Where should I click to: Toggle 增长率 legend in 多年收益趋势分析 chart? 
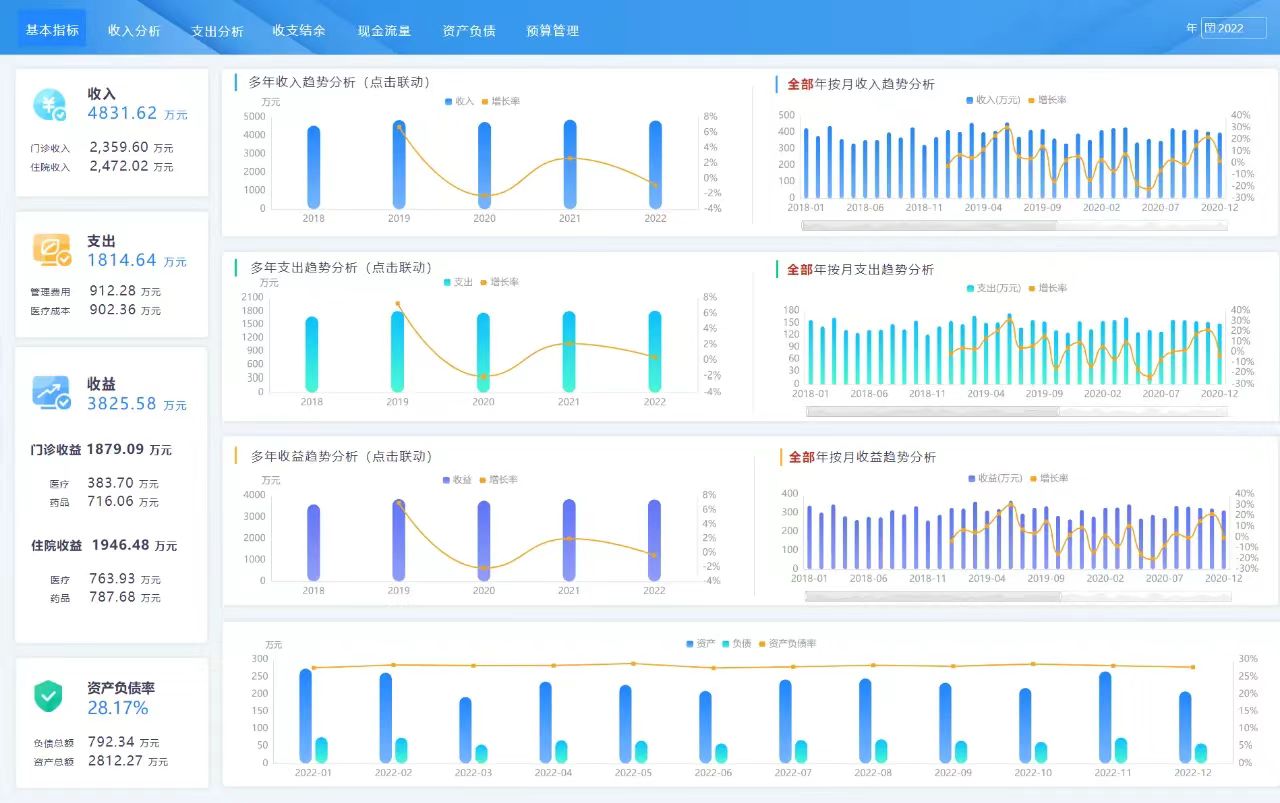click(498, 480)
